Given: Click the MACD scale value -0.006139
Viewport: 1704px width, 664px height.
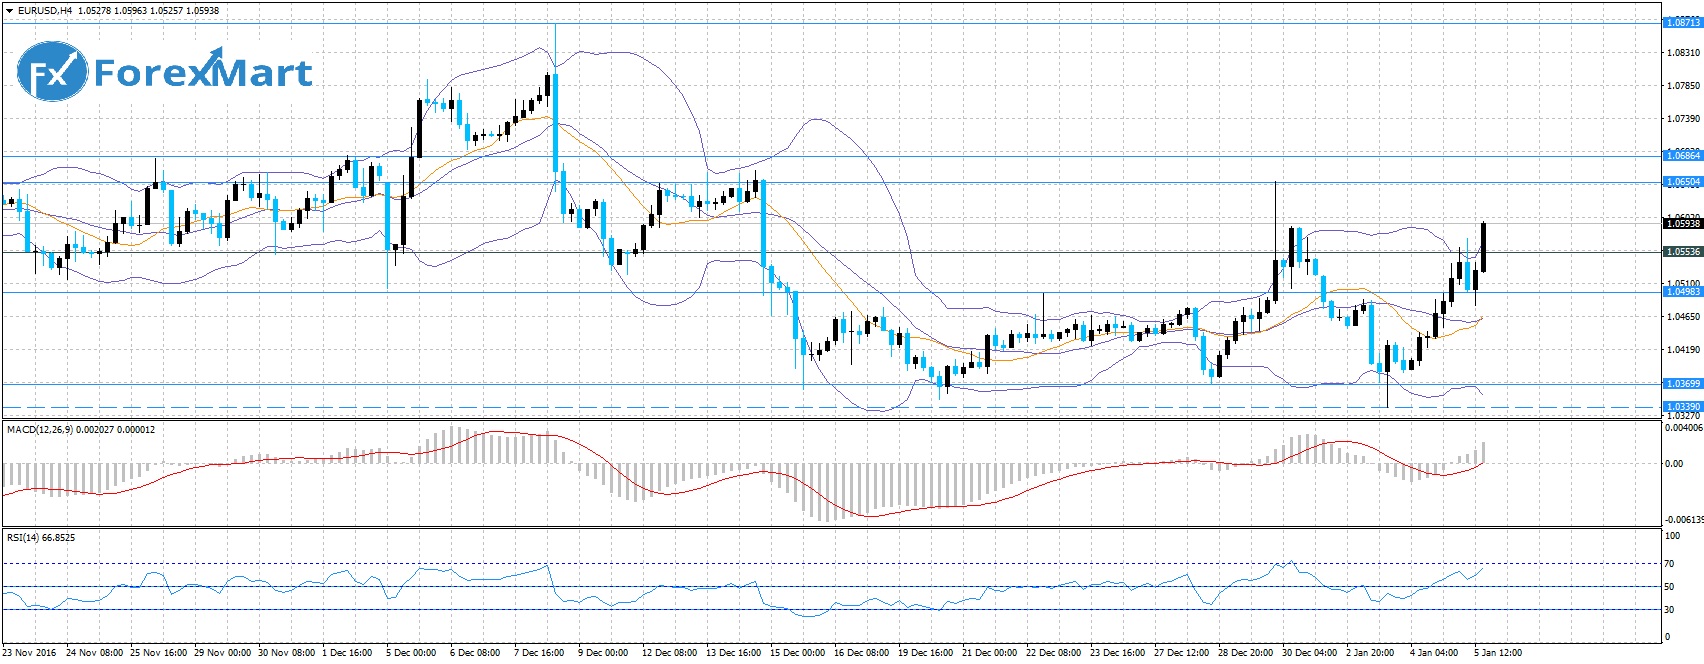Looking at the screenshot, I should pos(1684,519).
